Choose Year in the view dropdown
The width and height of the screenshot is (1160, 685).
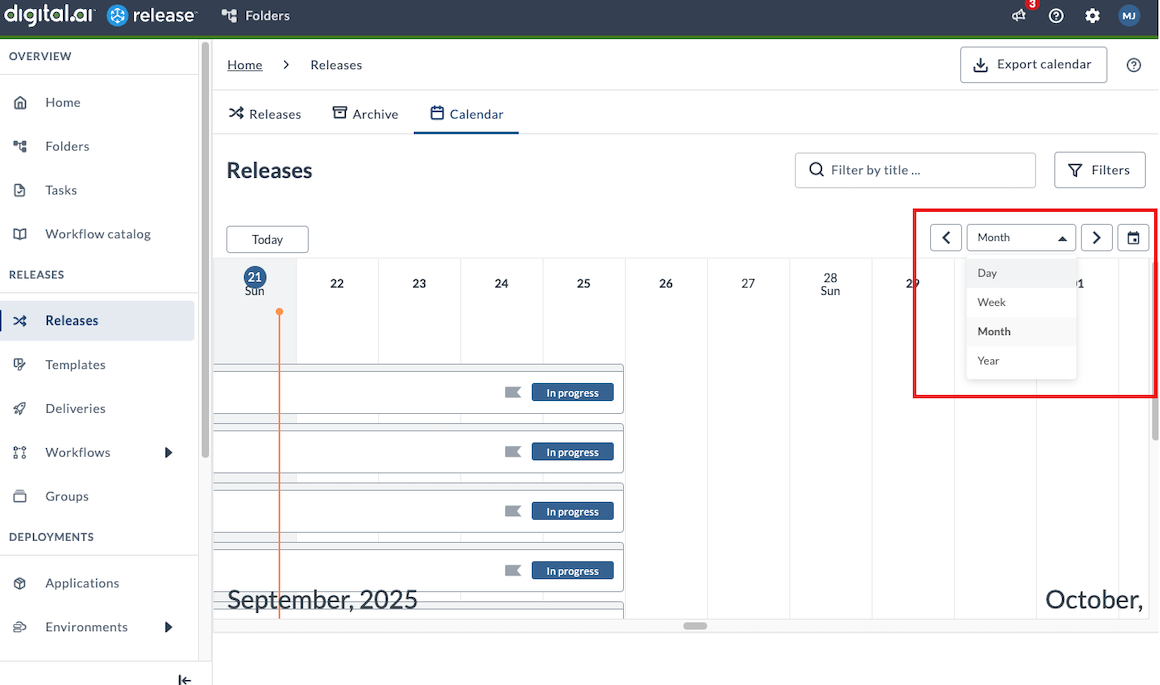tap(988, 361)
